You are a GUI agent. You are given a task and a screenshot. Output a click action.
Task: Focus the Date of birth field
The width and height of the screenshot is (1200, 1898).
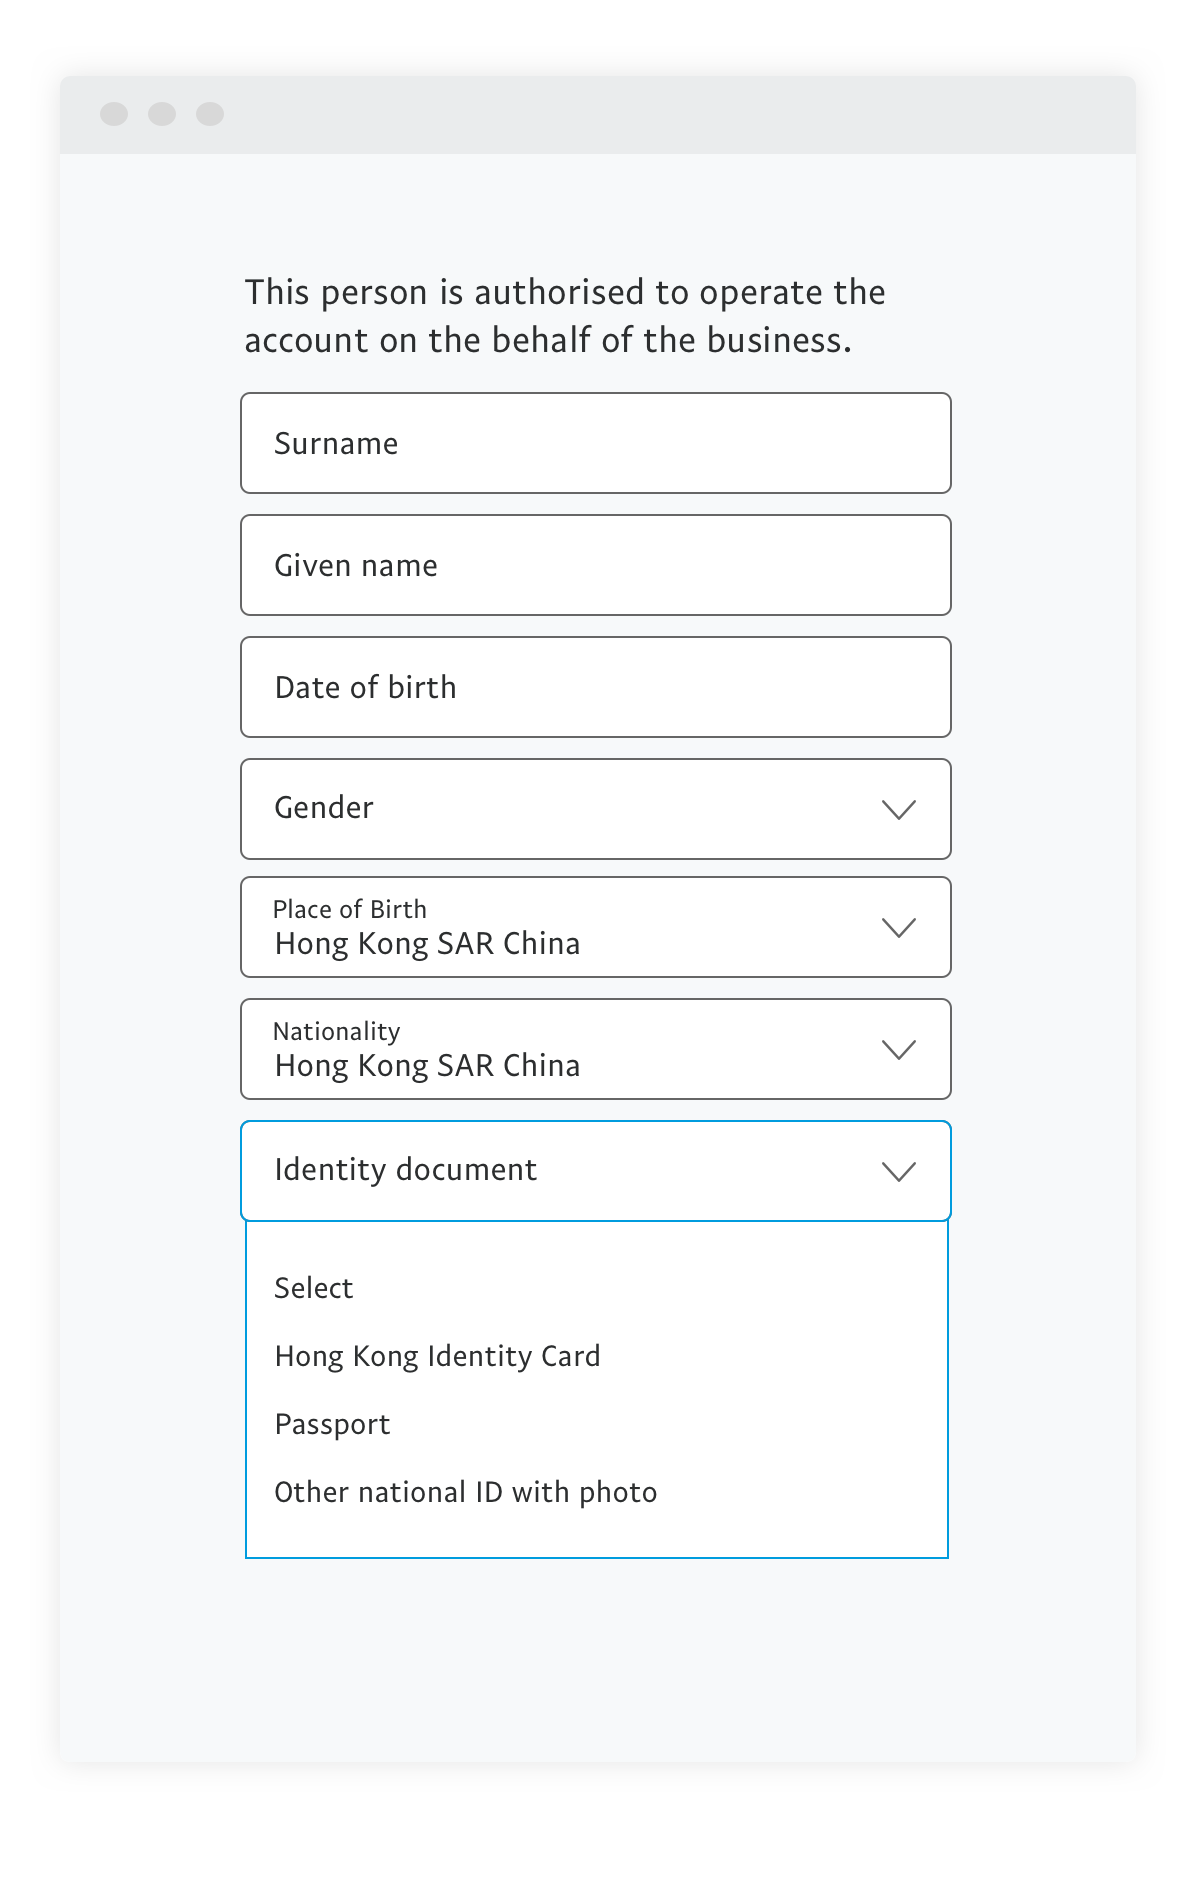coord(595,687)
